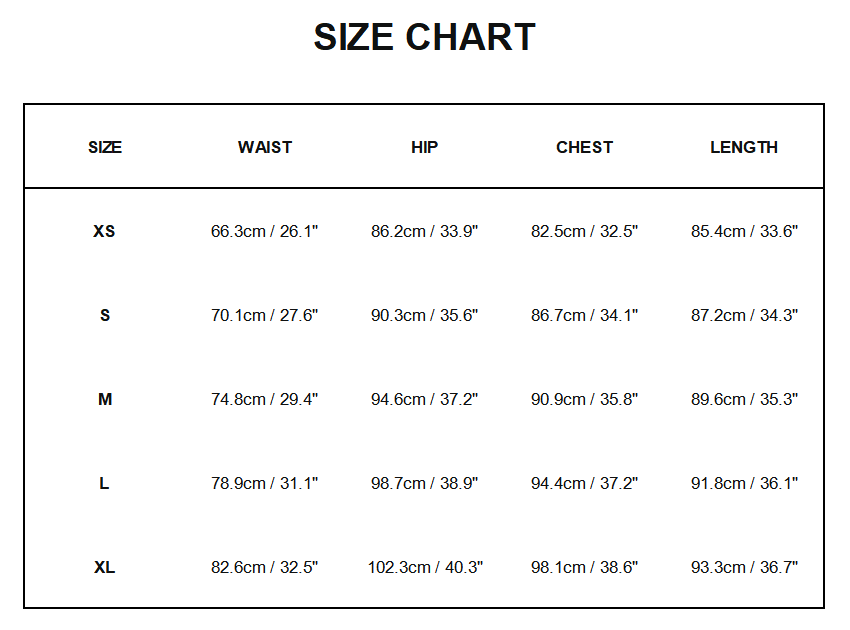Select L length value 91.8cm / 36.1"

pyautogui.click(x=744, y=483)
